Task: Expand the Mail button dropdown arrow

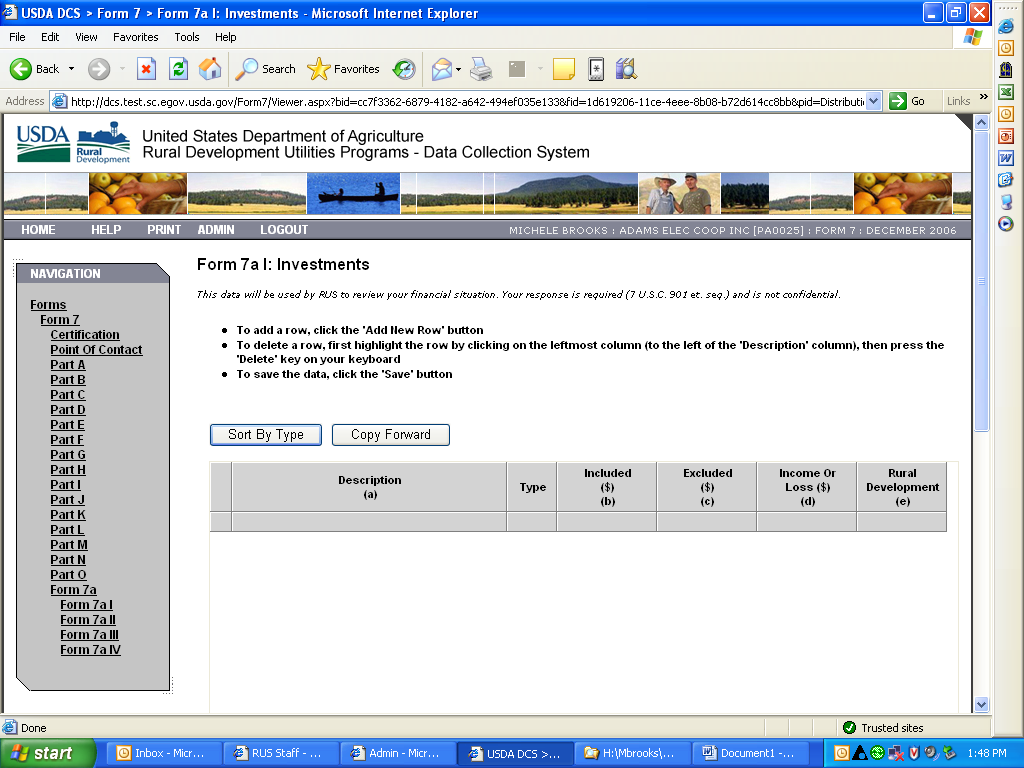Action: [x=459, y=69]
